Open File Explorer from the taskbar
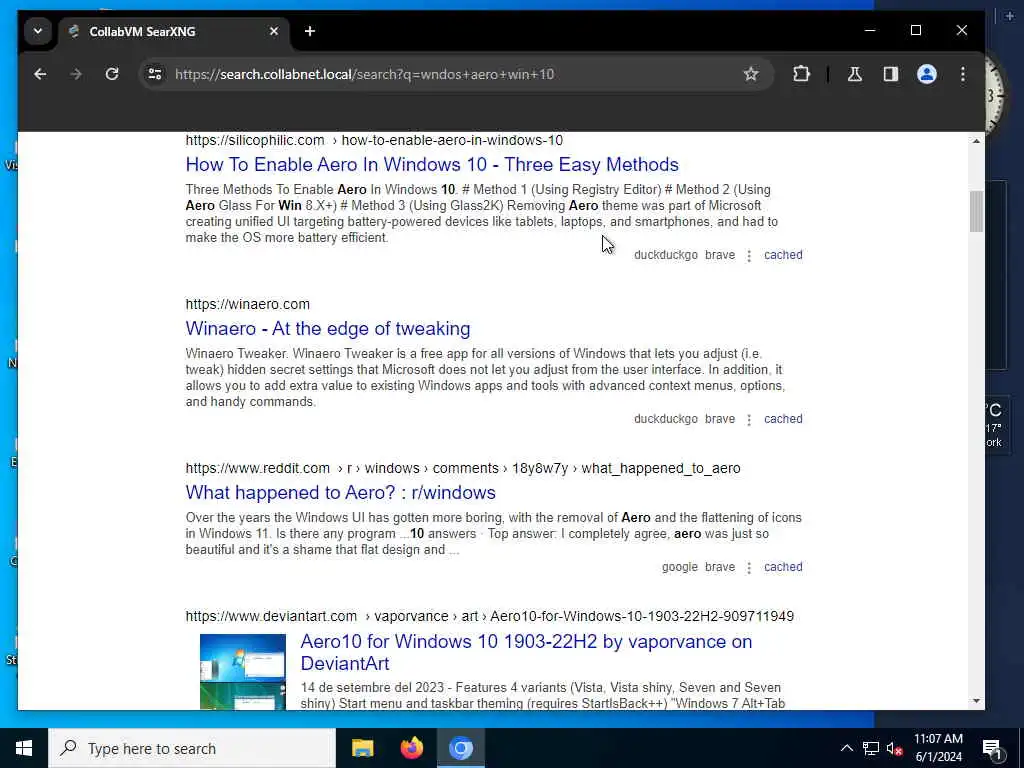The width and height of the screenshot is (1024, 768). tap(362, 748)
